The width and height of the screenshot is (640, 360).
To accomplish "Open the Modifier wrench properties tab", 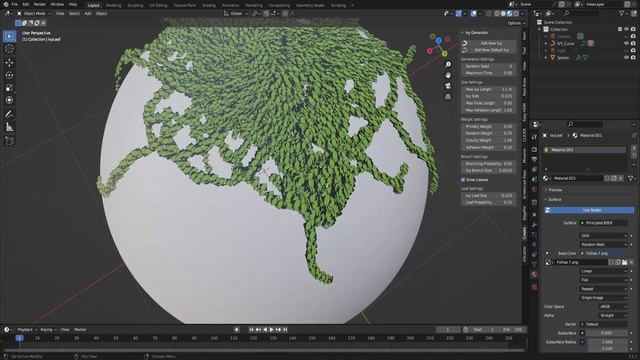I will coord(534,224).
